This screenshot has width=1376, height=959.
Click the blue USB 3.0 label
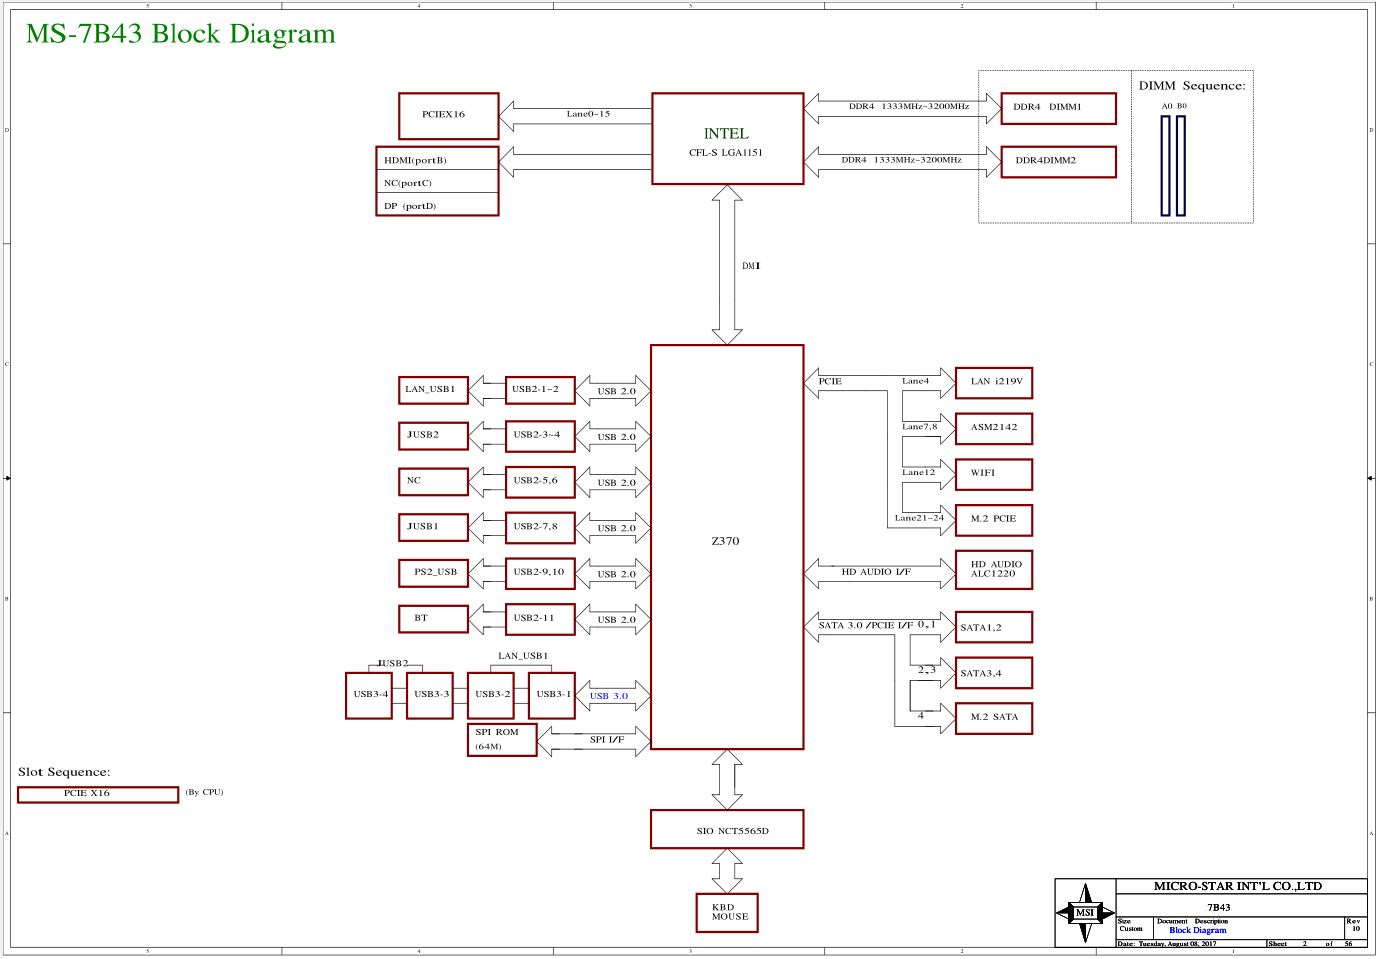[x=609, y=696]
